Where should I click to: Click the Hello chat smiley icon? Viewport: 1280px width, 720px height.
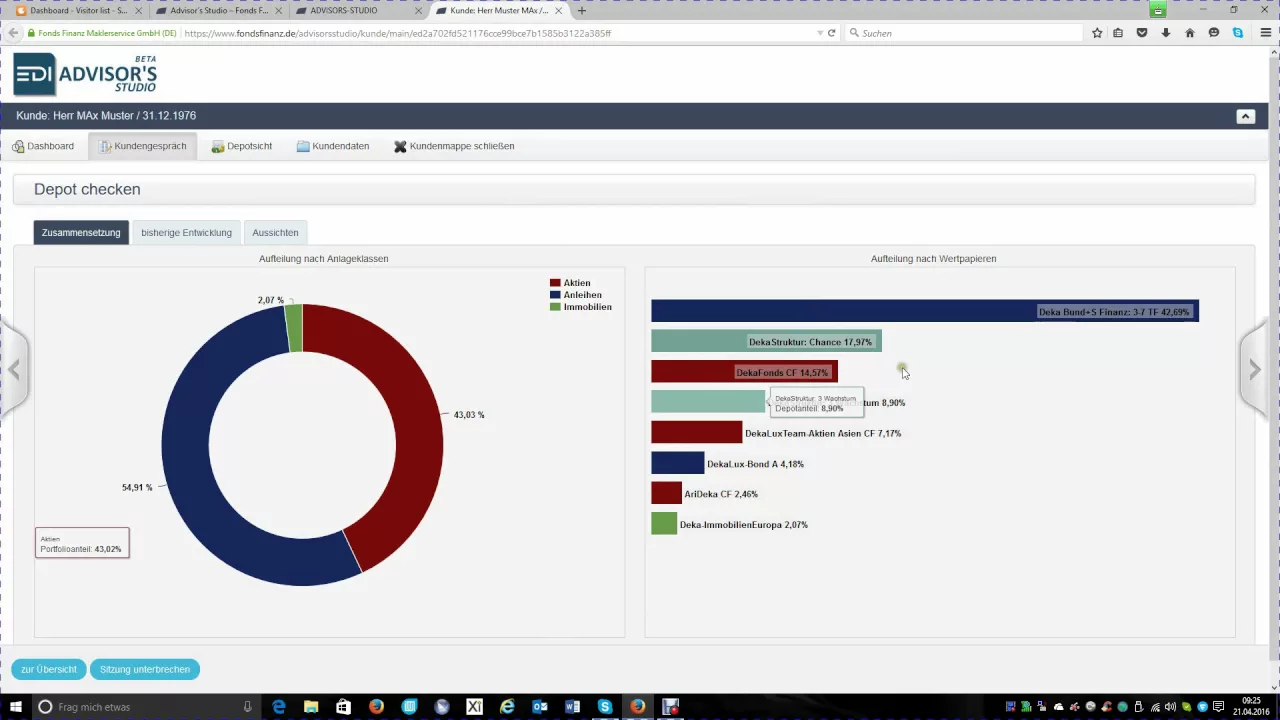pyautogui.click(x=1214, y=33)
